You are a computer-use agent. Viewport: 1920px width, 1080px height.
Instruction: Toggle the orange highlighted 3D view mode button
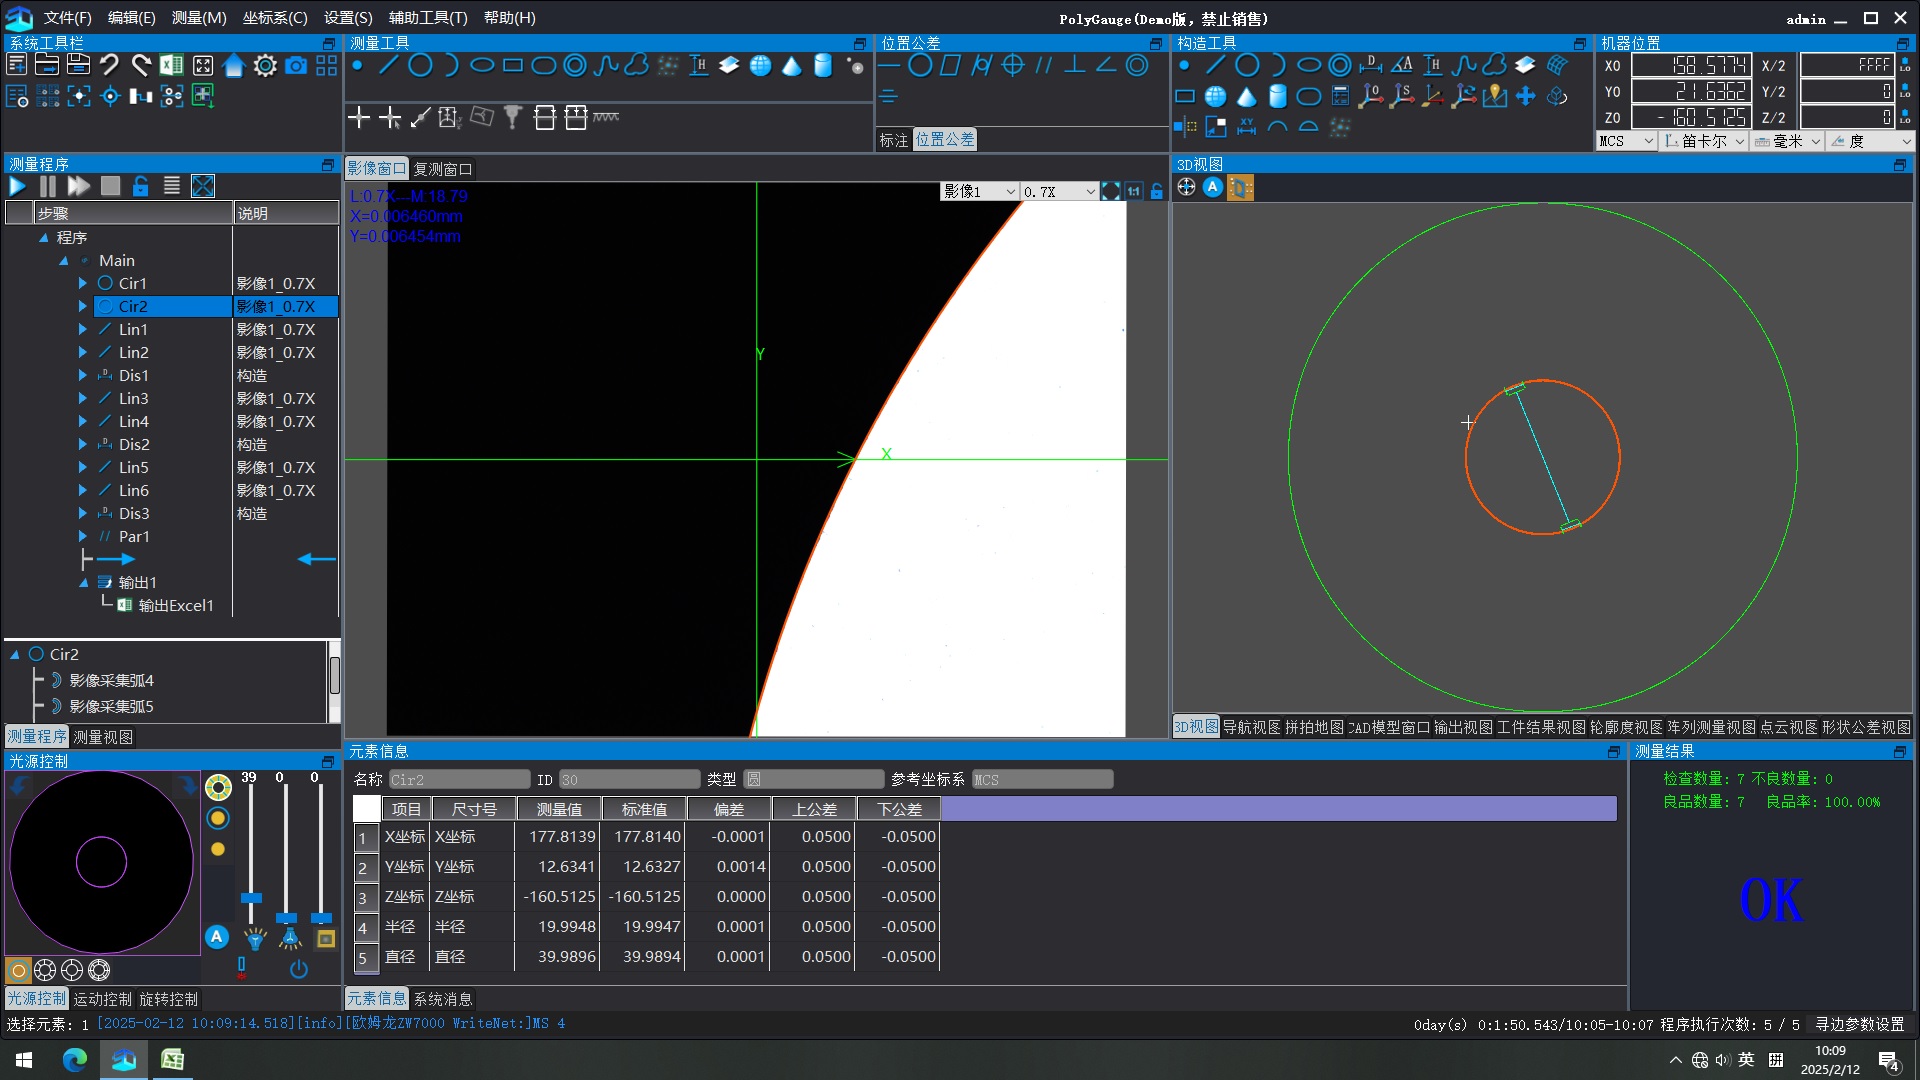click(1240, 187)
